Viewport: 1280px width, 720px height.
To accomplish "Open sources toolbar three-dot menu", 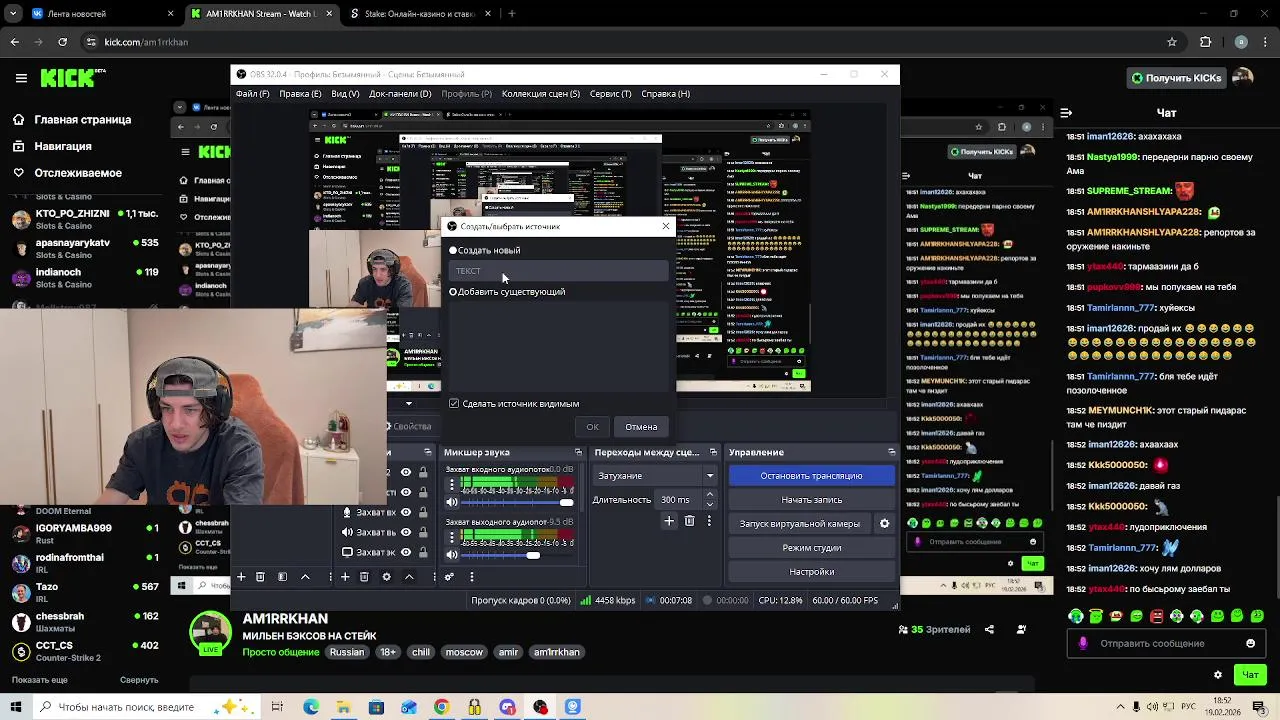I will point(432,577).
